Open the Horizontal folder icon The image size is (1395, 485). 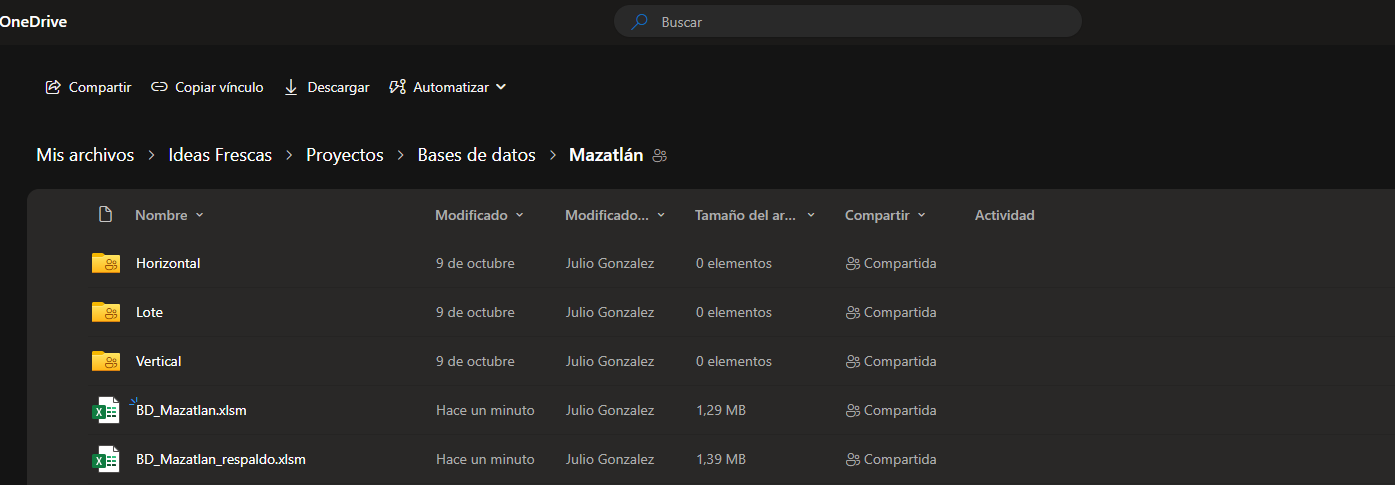(105, 263)
